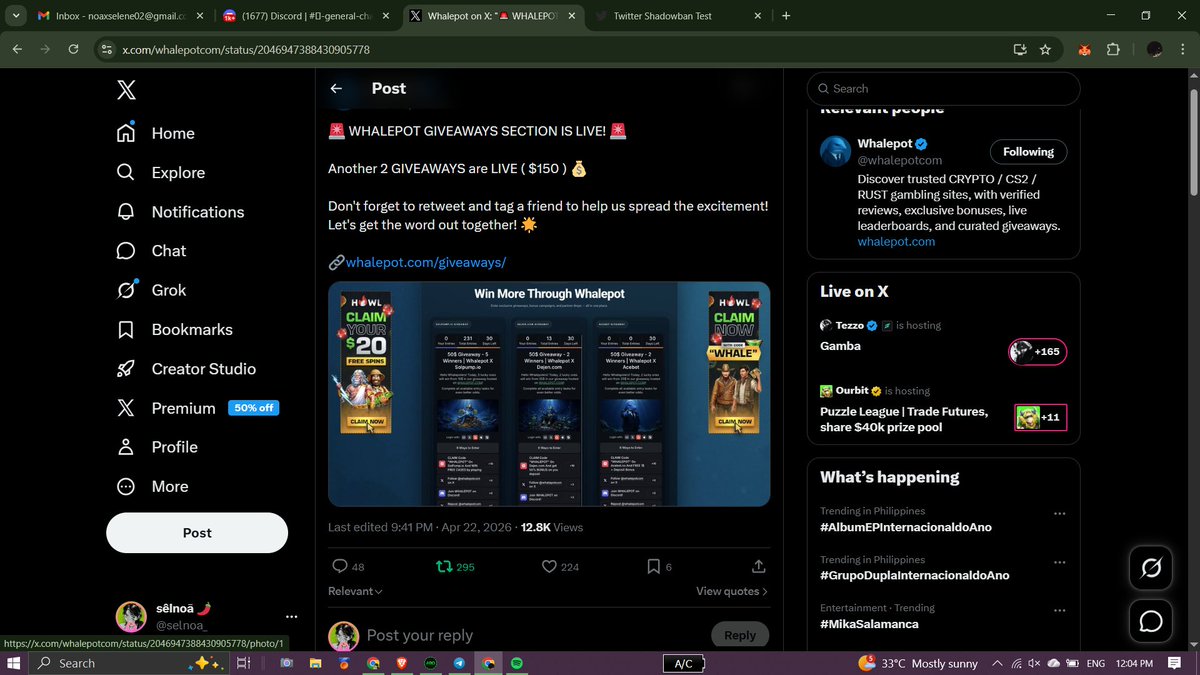Open the #MikaSalamanca trend
Viewport: 1200px width, 675px height.
pyautogui.click(x=869, y=624)
